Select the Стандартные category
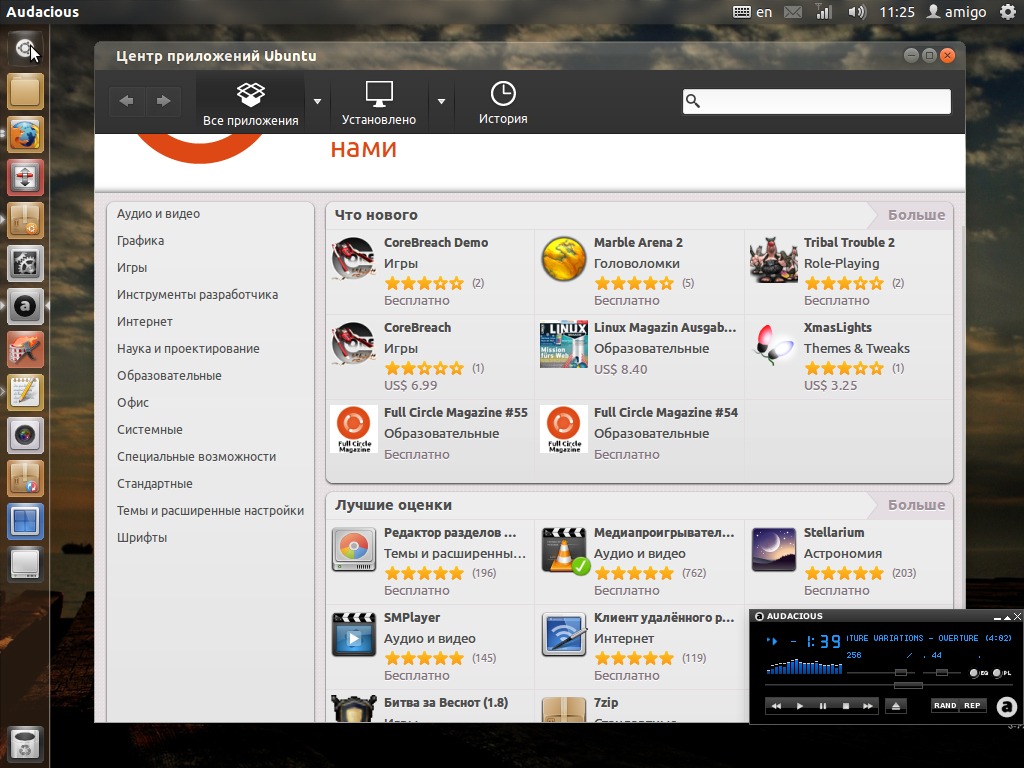Viewport: 1024px width, 768px height. pos(155,484)
